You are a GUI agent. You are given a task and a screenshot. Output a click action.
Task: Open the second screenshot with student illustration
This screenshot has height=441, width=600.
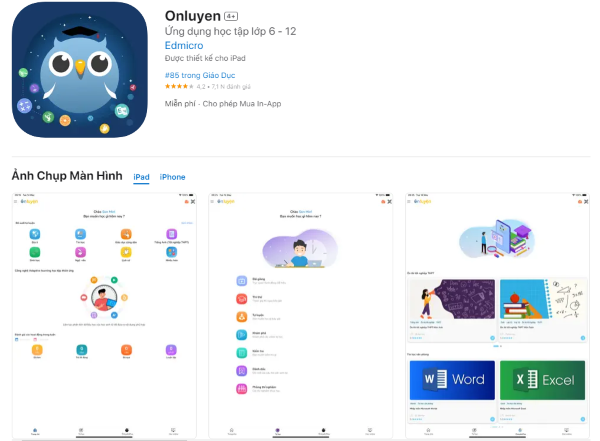300,315
